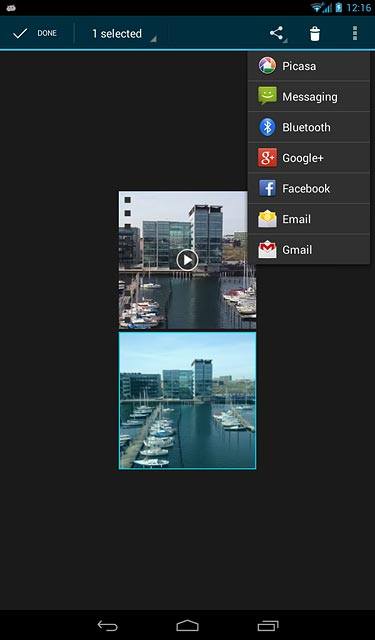Select the video thumbnail with buildings

[187, 260]
